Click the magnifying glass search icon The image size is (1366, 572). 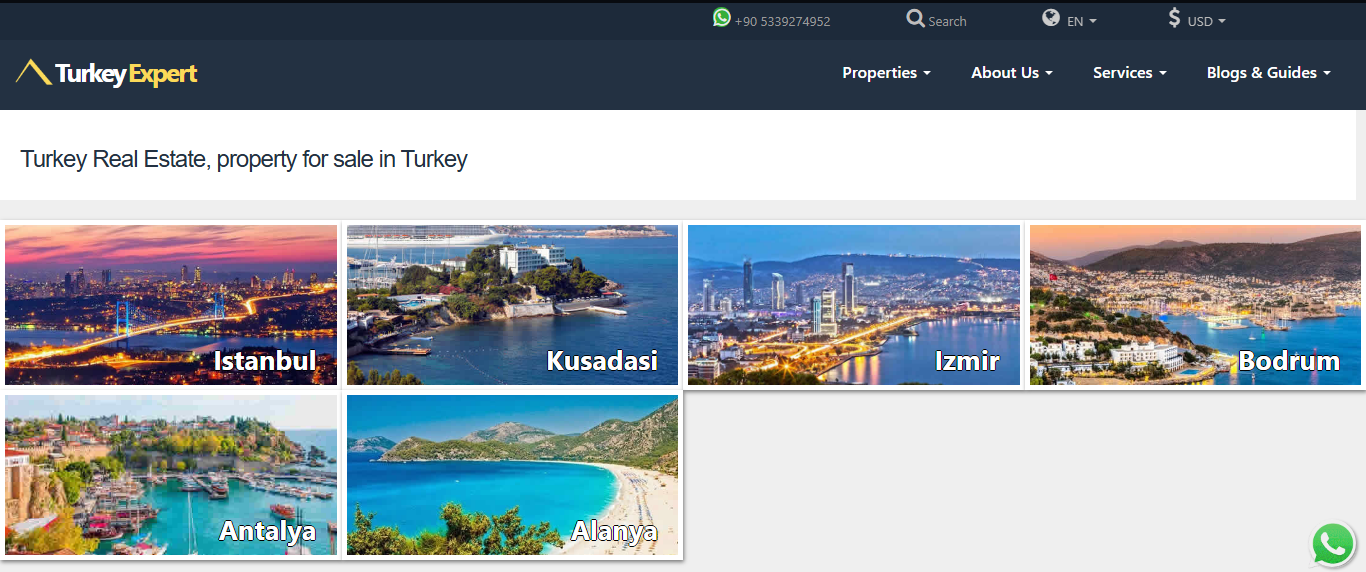click(x=915, y=19)
